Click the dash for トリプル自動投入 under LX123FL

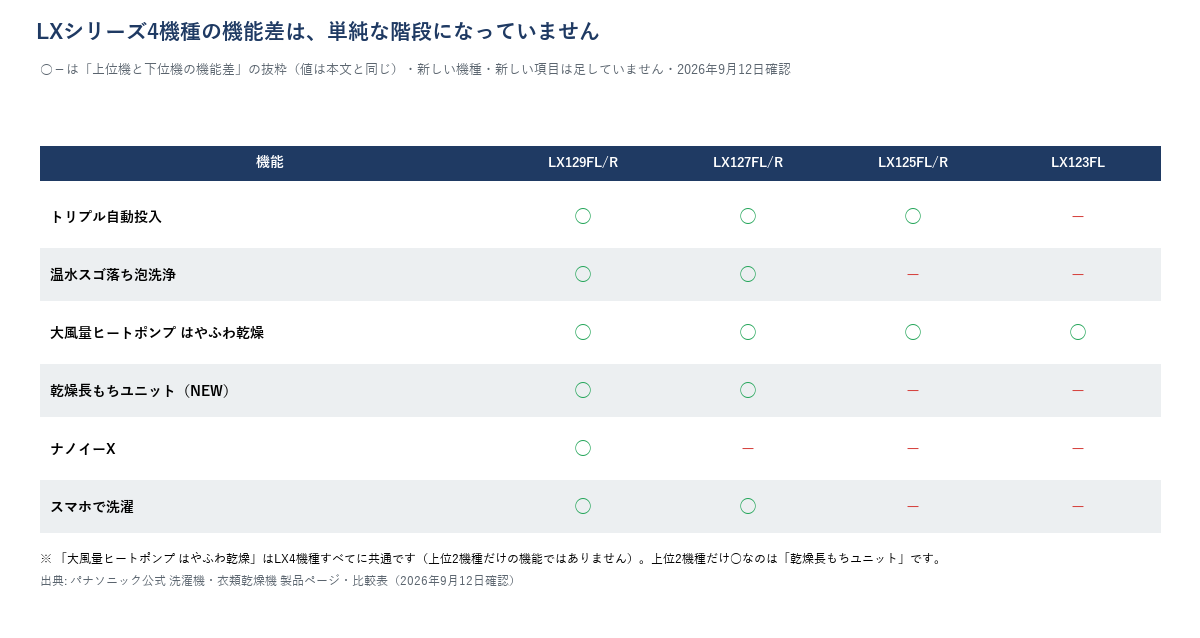pos(1078,216)
